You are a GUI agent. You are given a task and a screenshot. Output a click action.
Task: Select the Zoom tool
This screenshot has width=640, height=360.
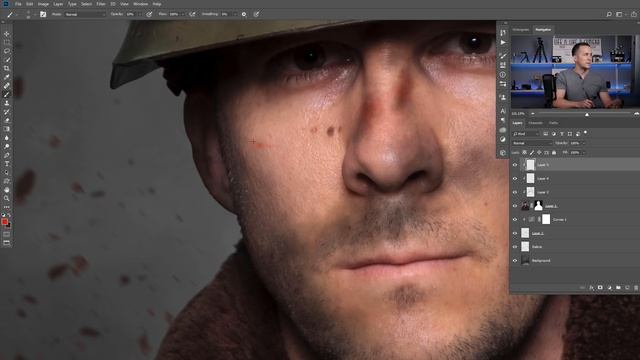(7, 198)
